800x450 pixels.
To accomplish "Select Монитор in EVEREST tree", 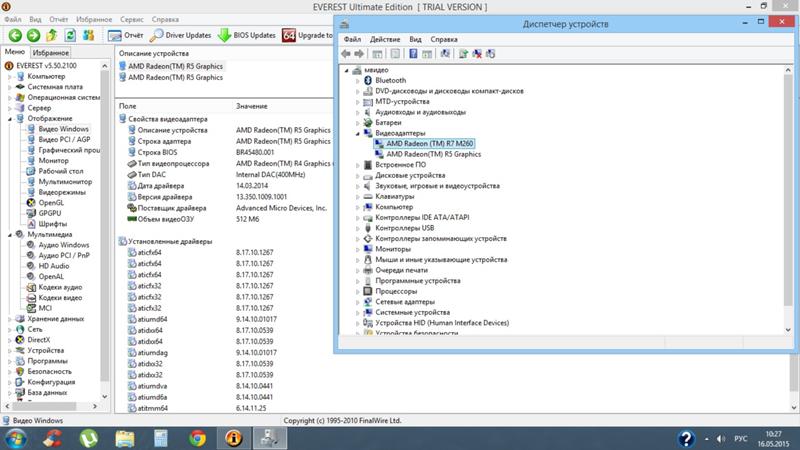I will pos(54,160).
